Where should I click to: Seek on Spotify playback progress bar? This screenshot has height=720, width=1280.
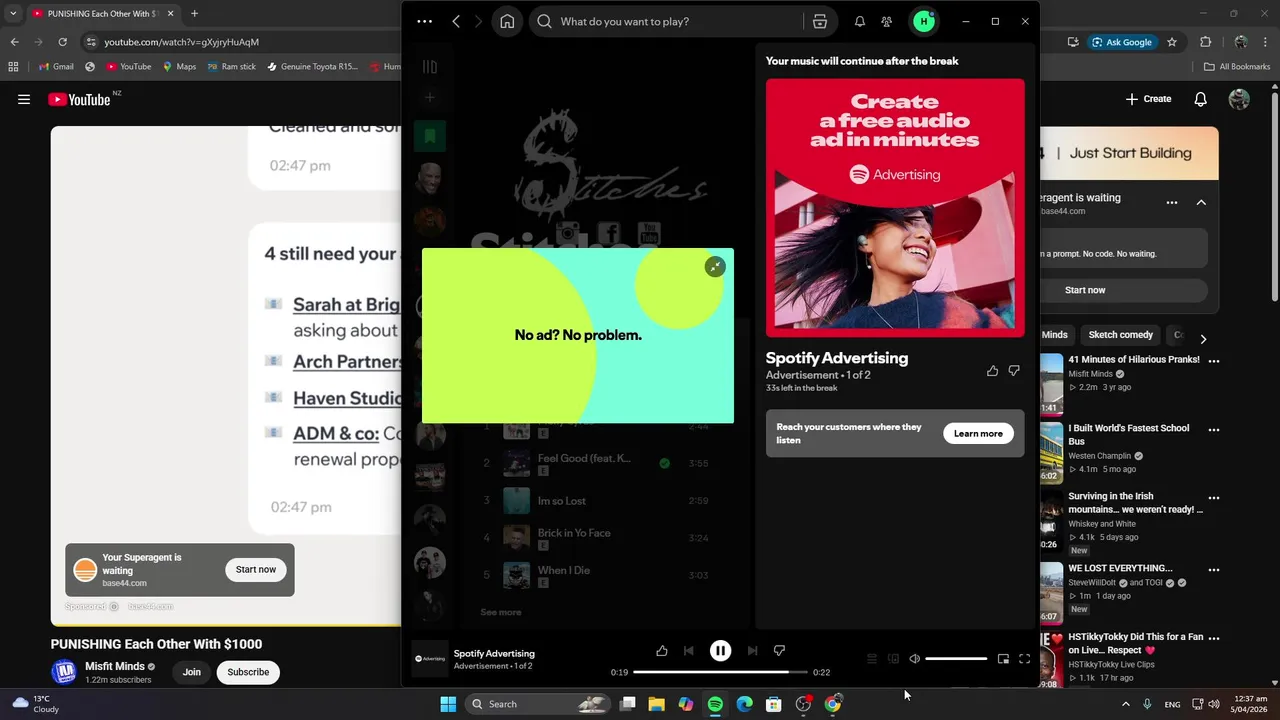[720, 672]
